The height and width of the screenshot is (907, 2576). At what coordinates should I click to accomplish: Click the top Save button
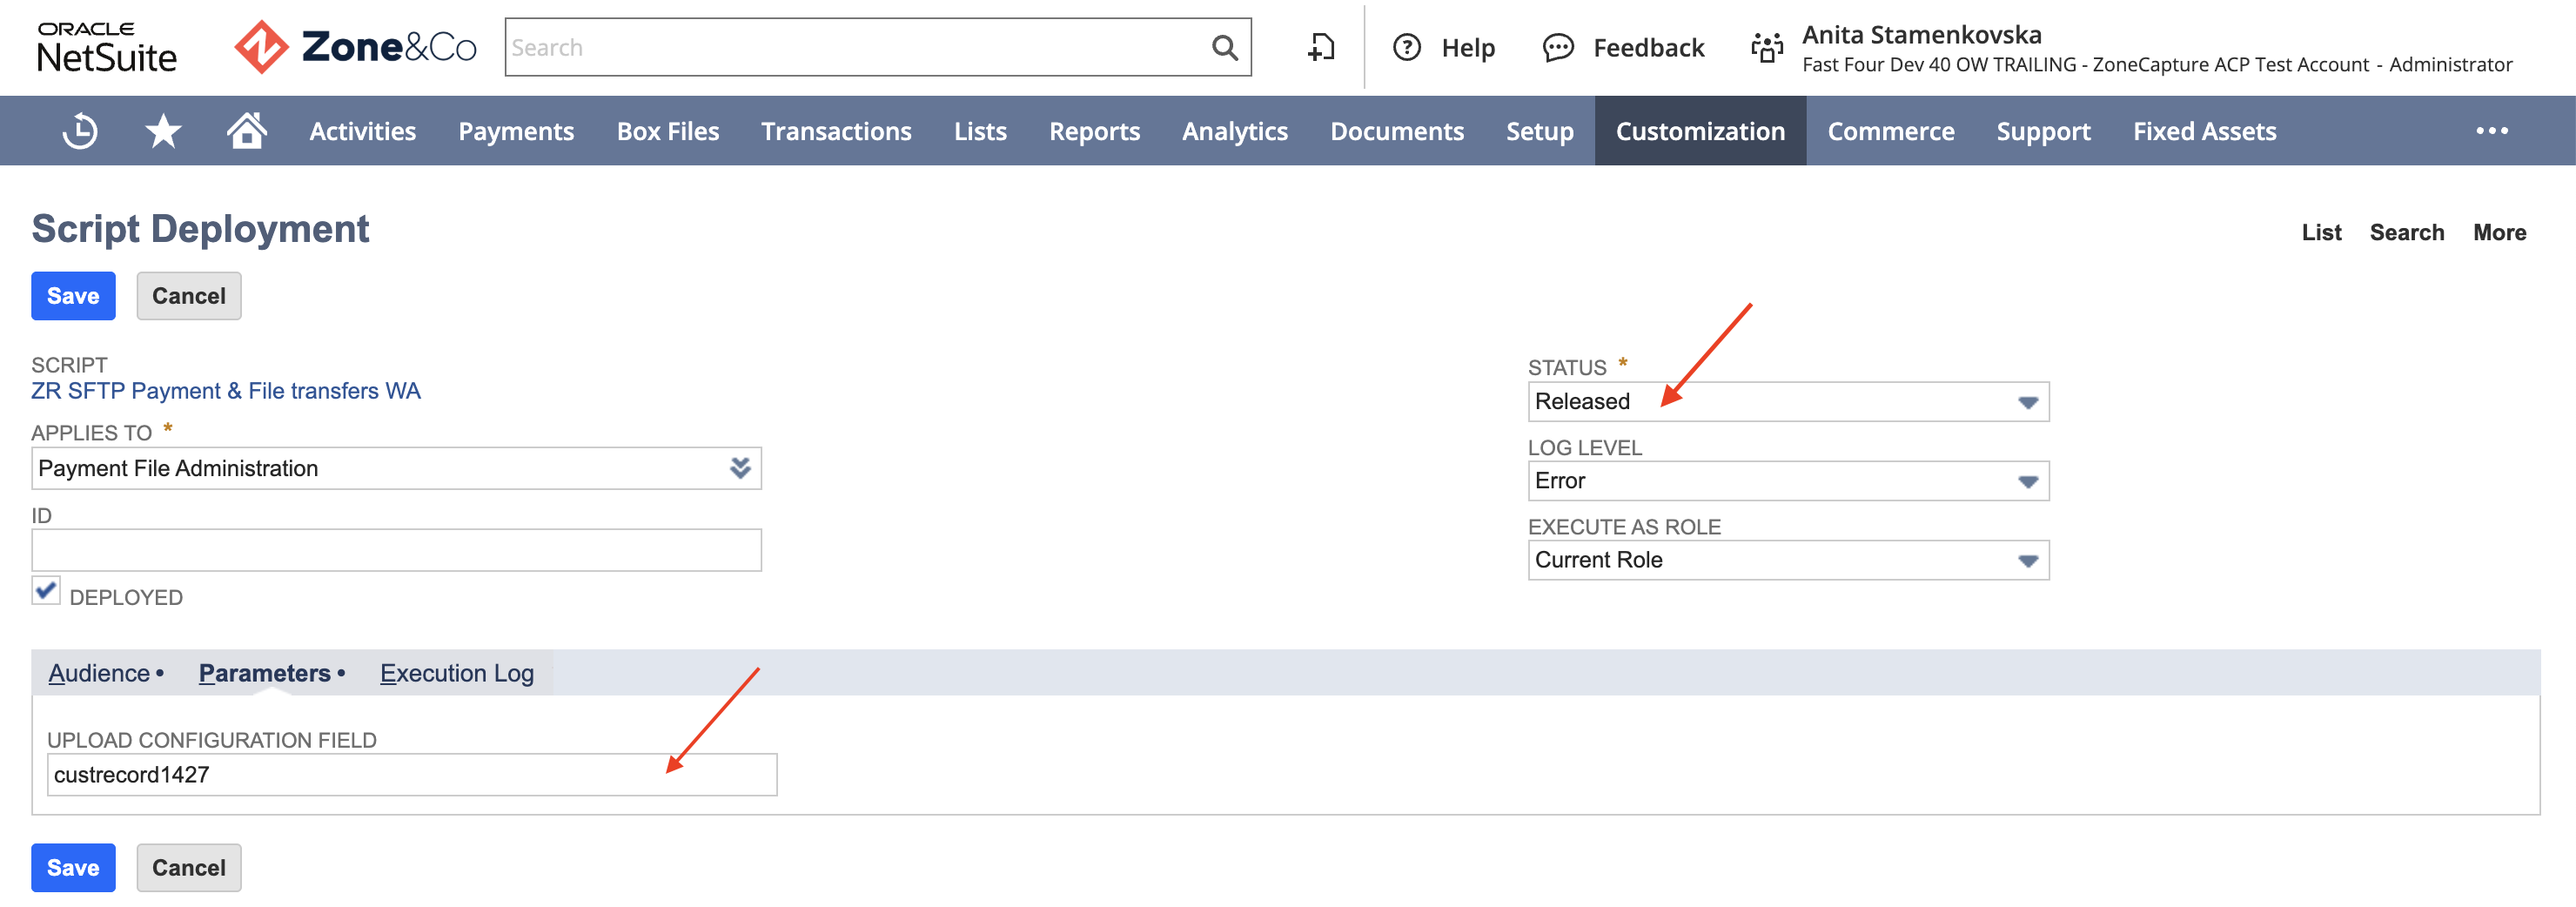point(73,296)
